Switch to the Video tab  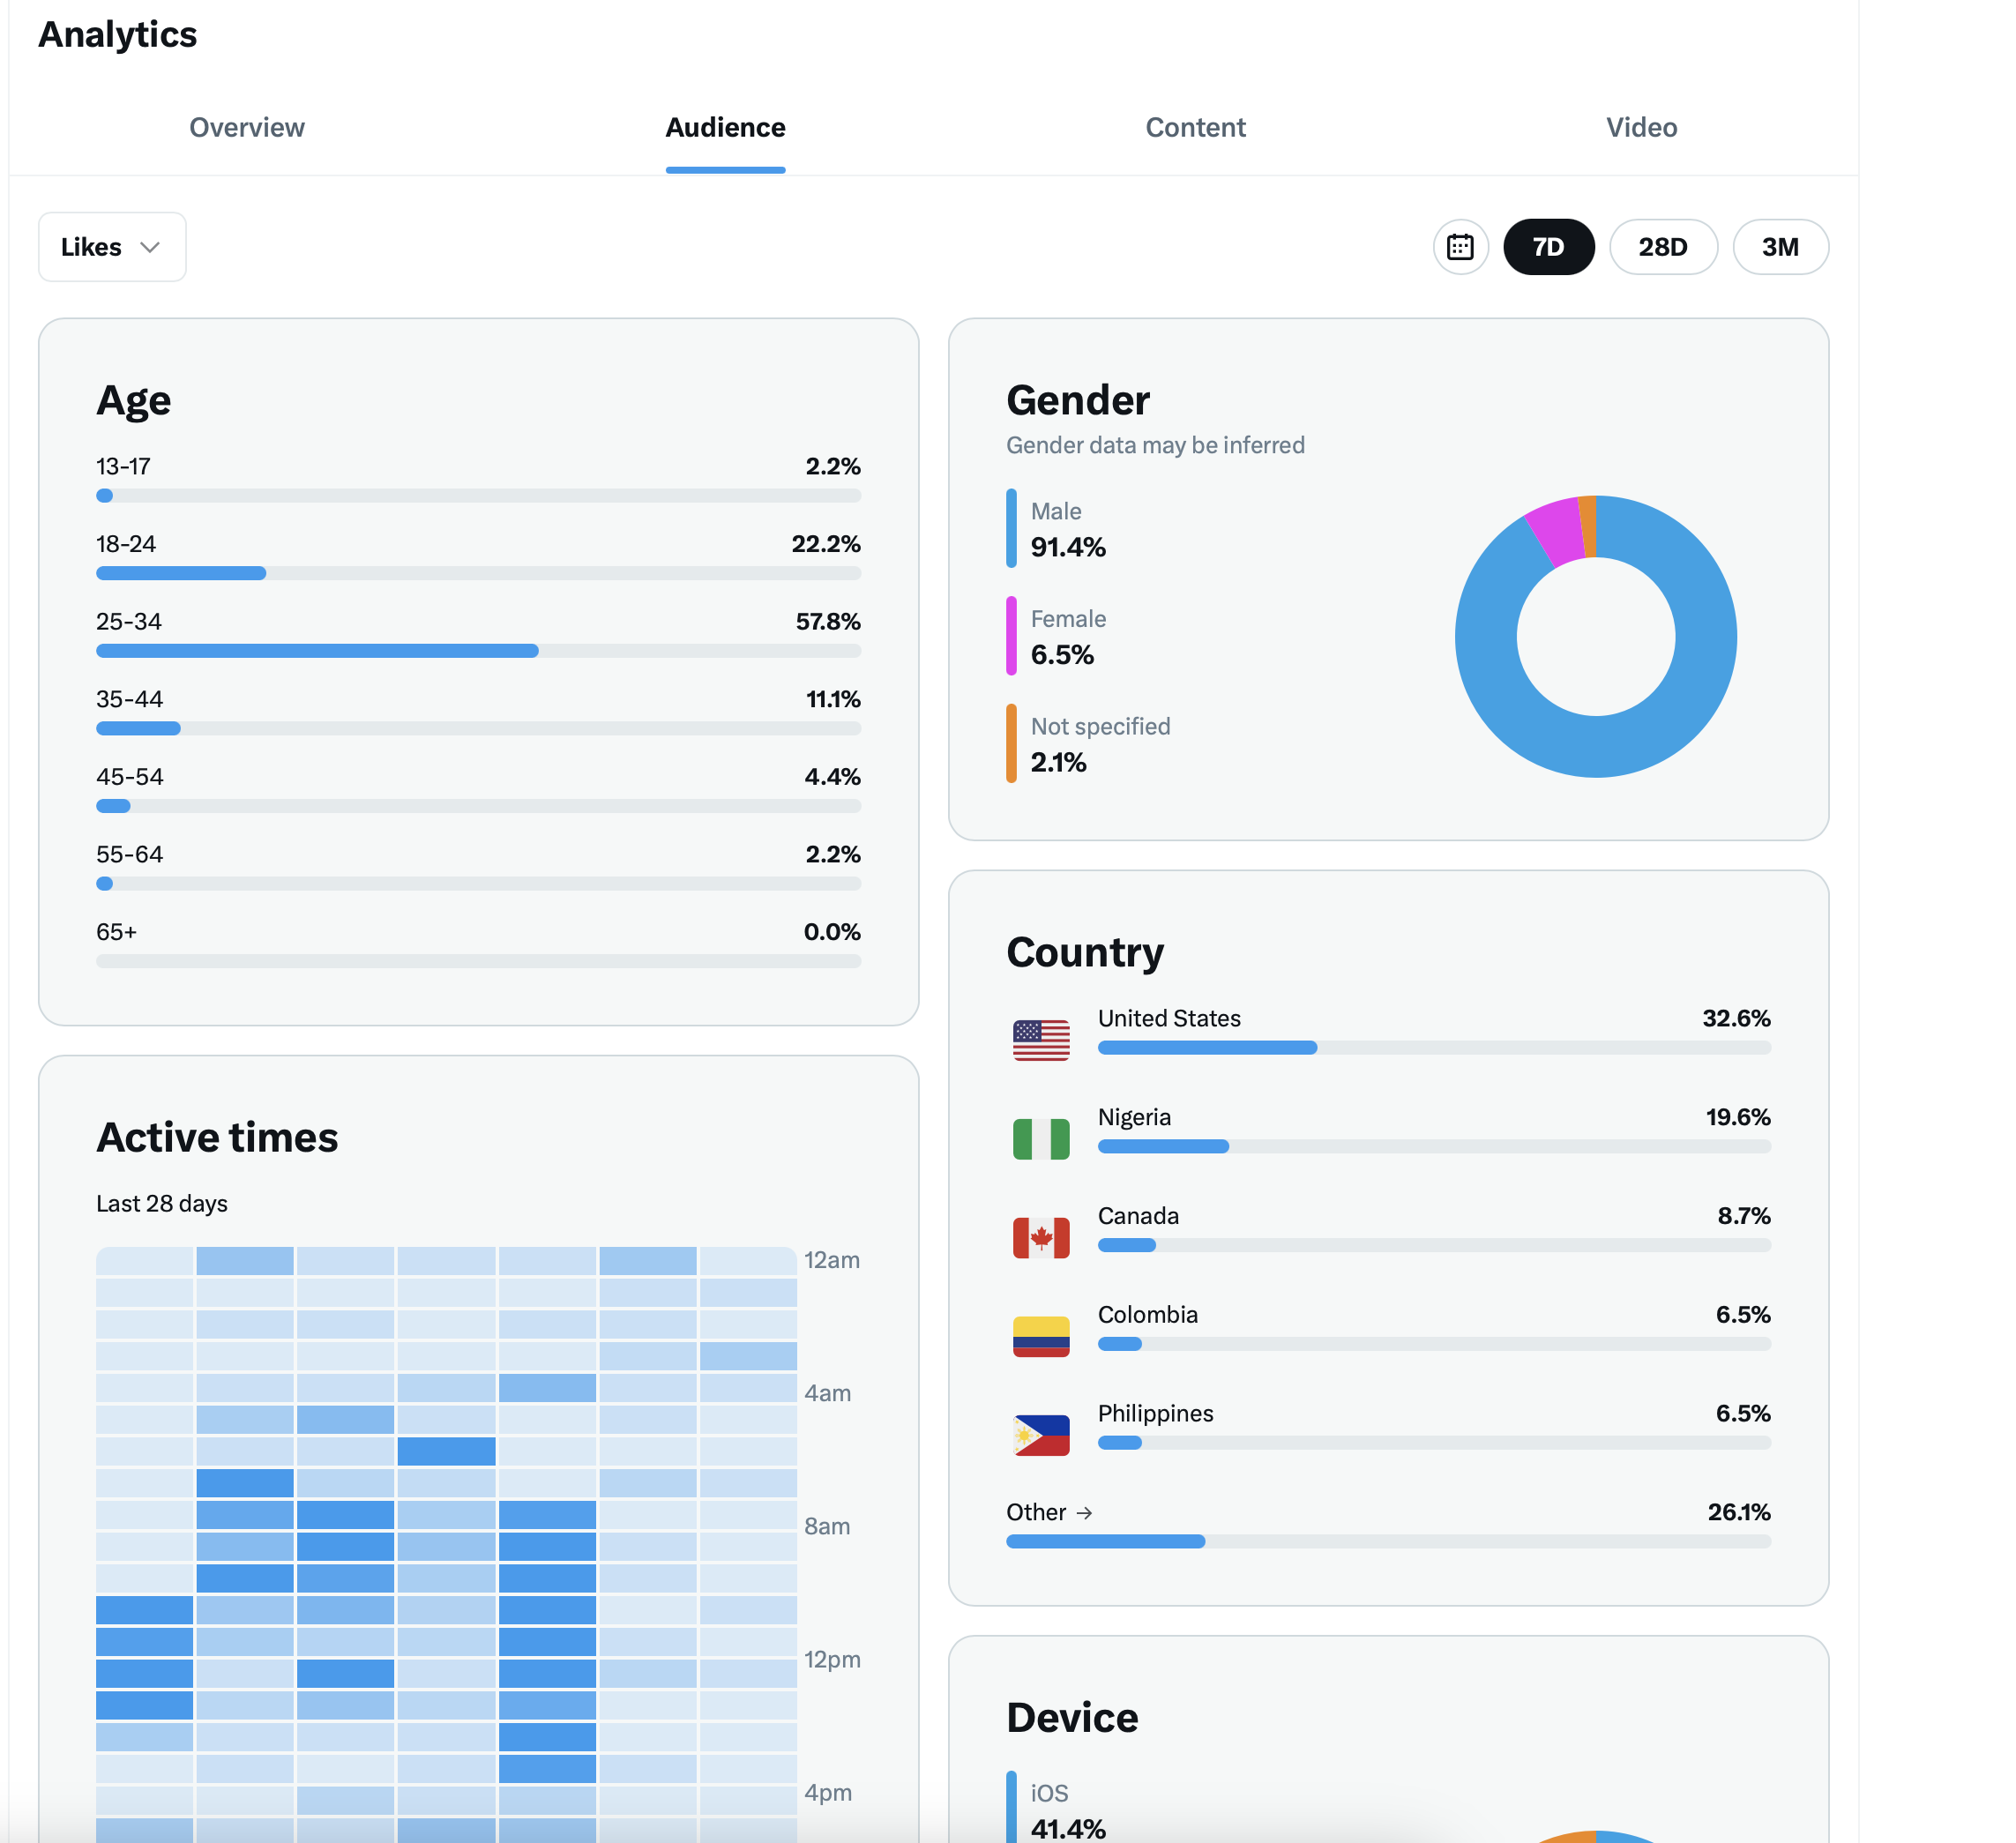click(1641, 128)
